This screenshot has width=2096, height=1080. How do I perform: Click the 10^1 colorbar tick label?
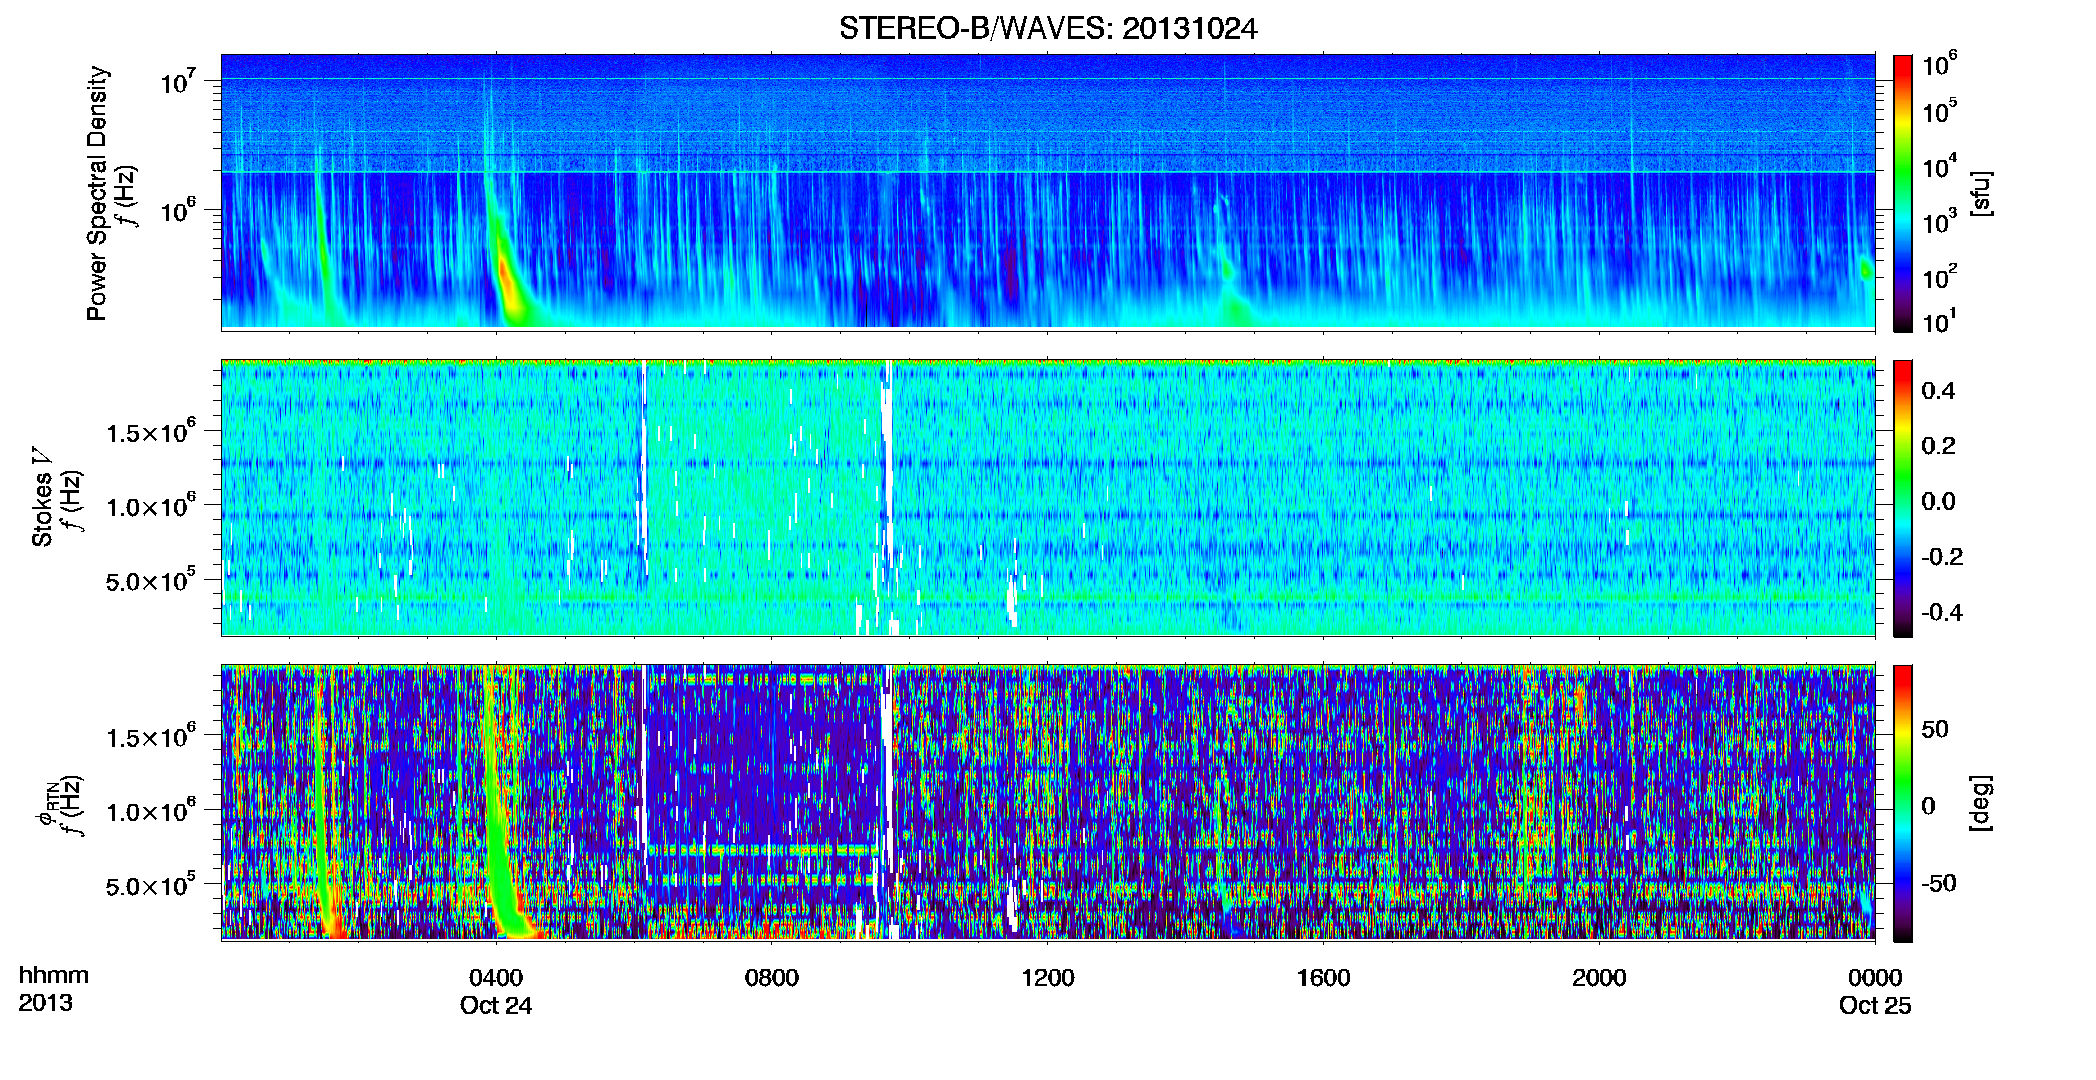click(1940, 322)
